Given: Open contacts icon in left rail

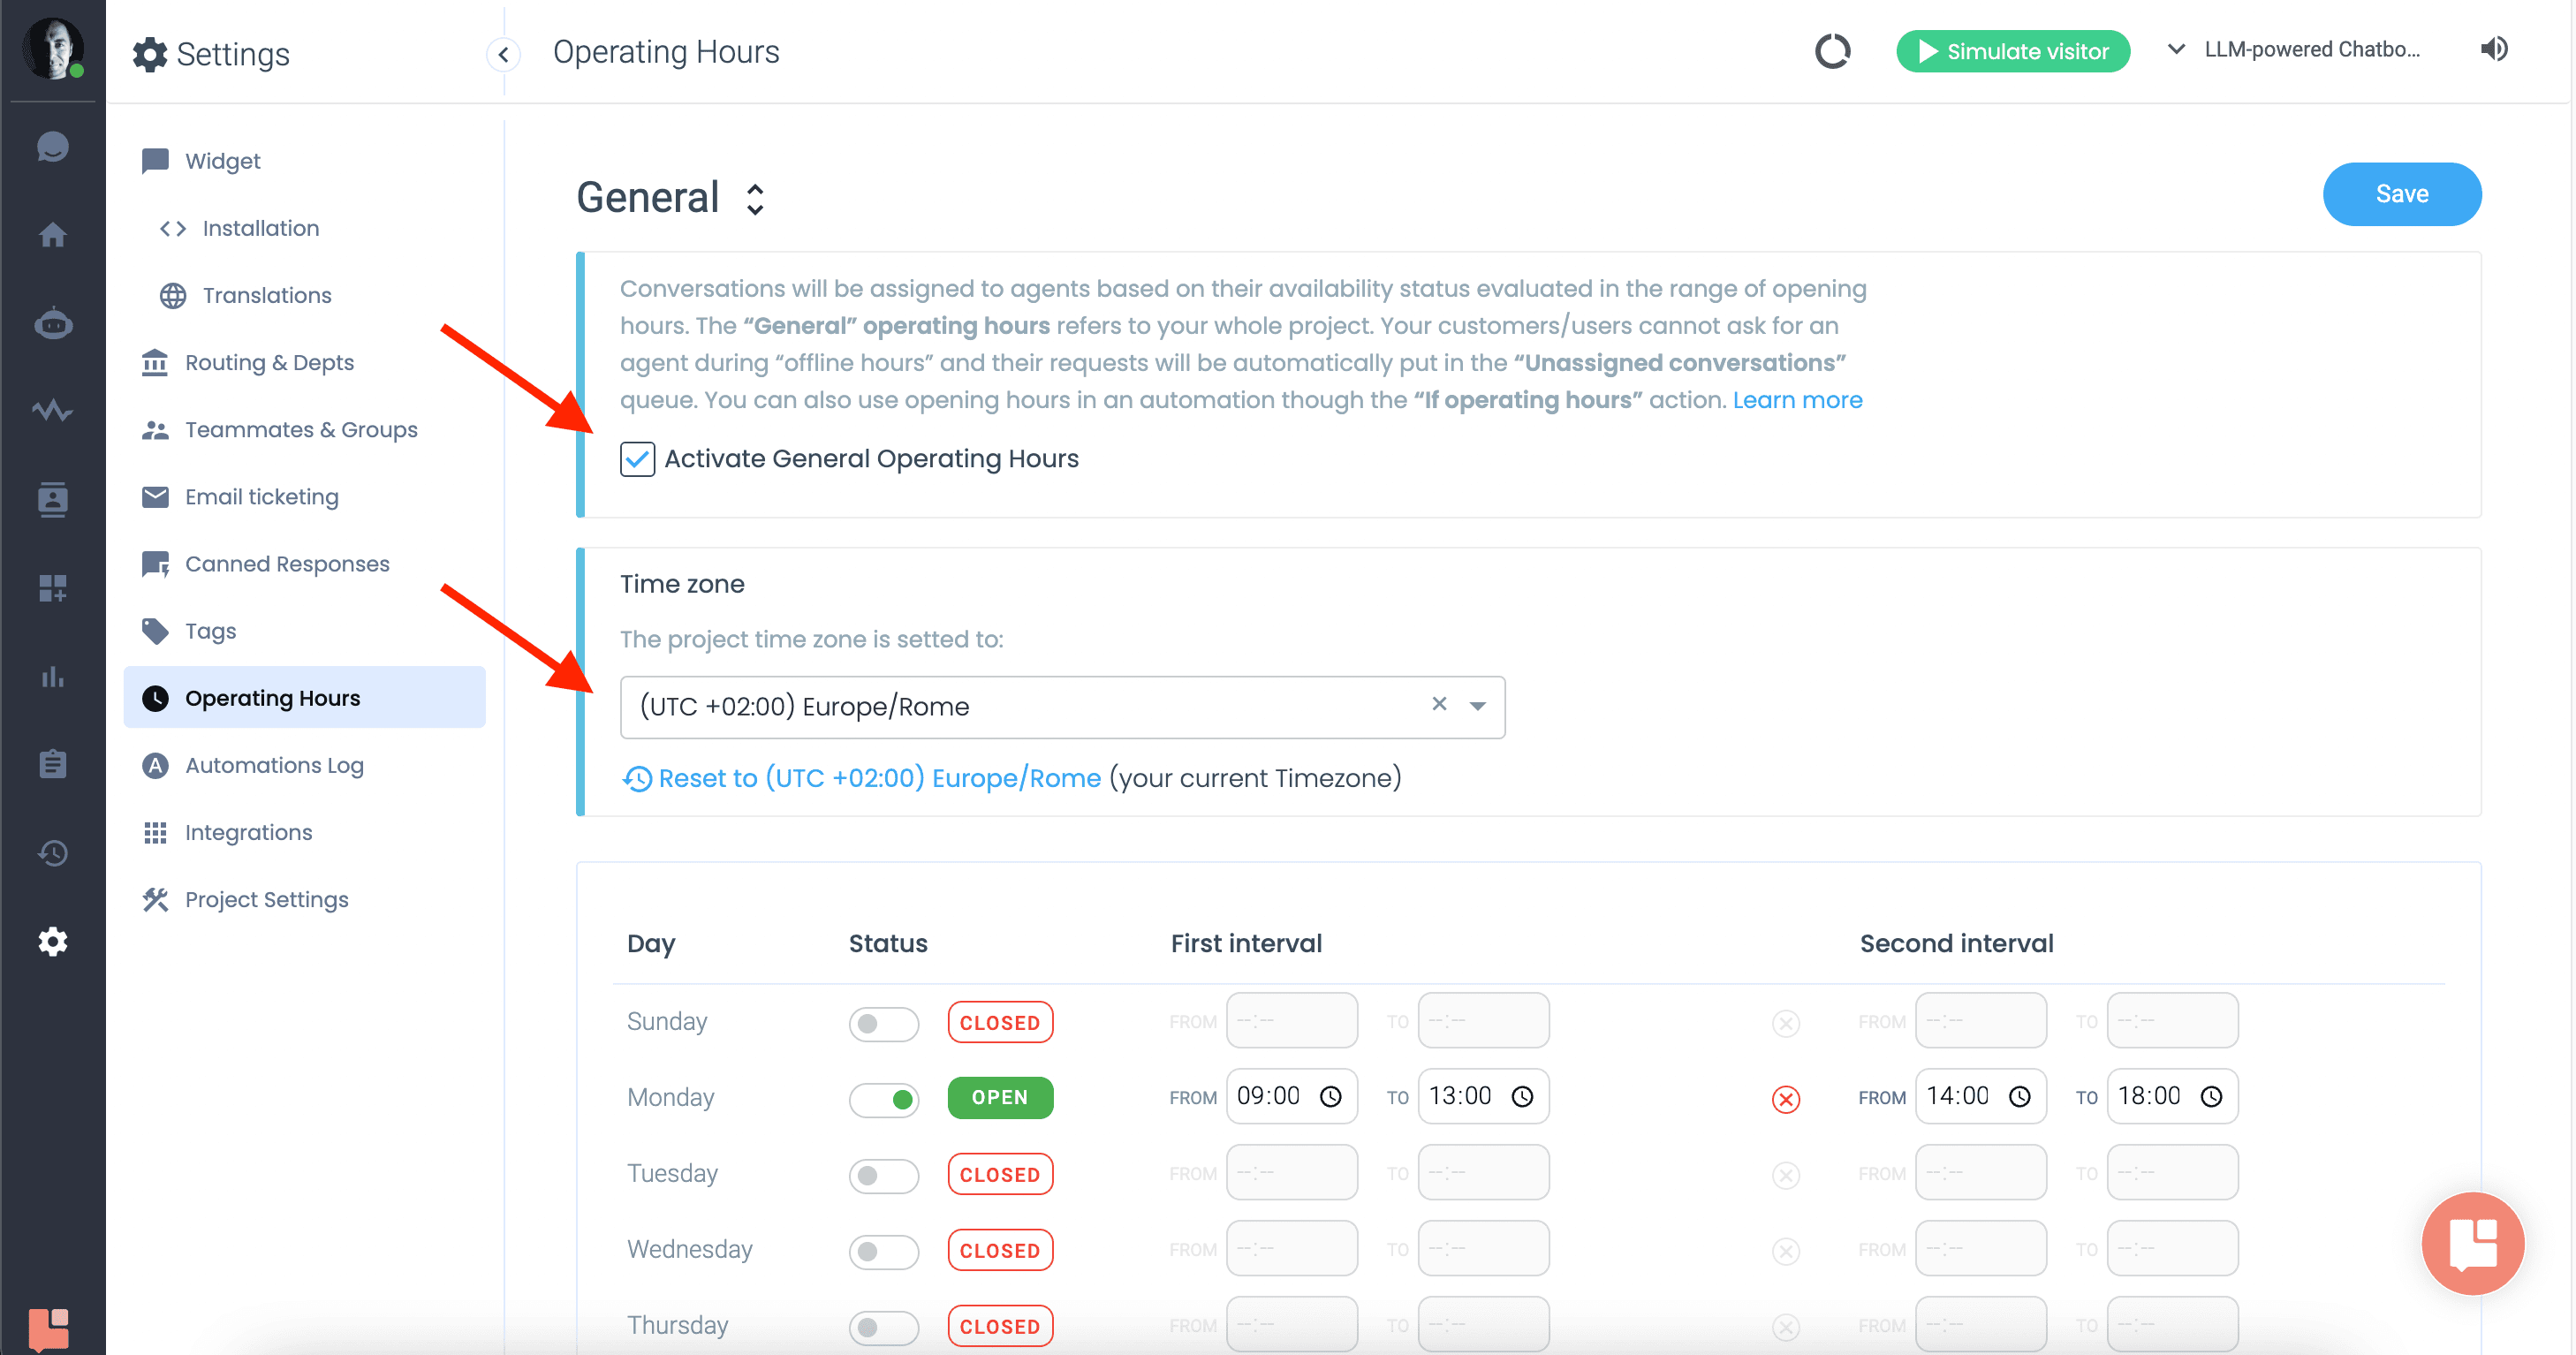Looking at the screenshot, I should [x=52, y=499].
